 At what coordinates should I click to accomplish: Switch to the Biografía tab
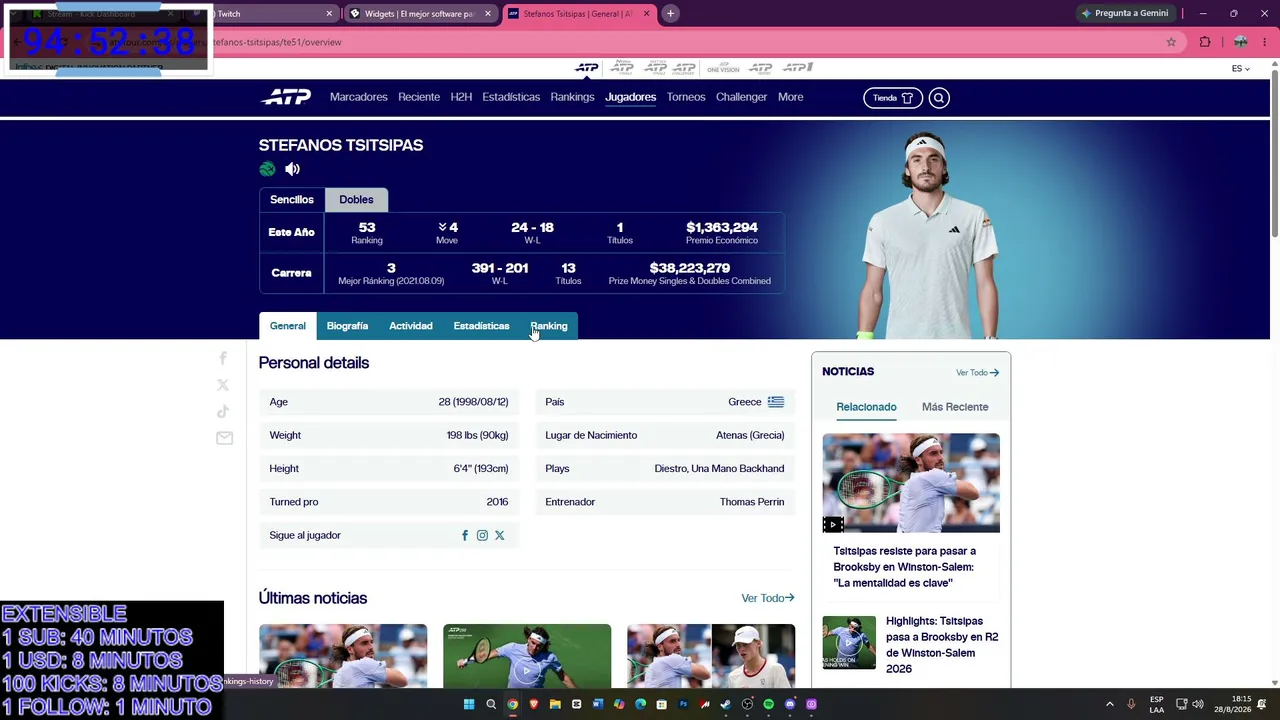tap(347, 326)
